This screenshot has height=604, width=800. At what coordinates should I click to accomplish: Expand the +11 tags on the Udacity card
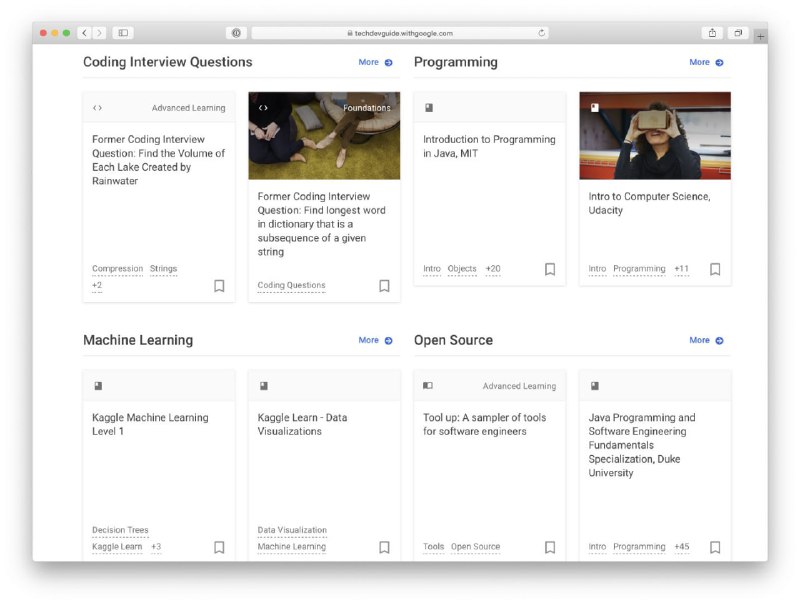point(681,268)
